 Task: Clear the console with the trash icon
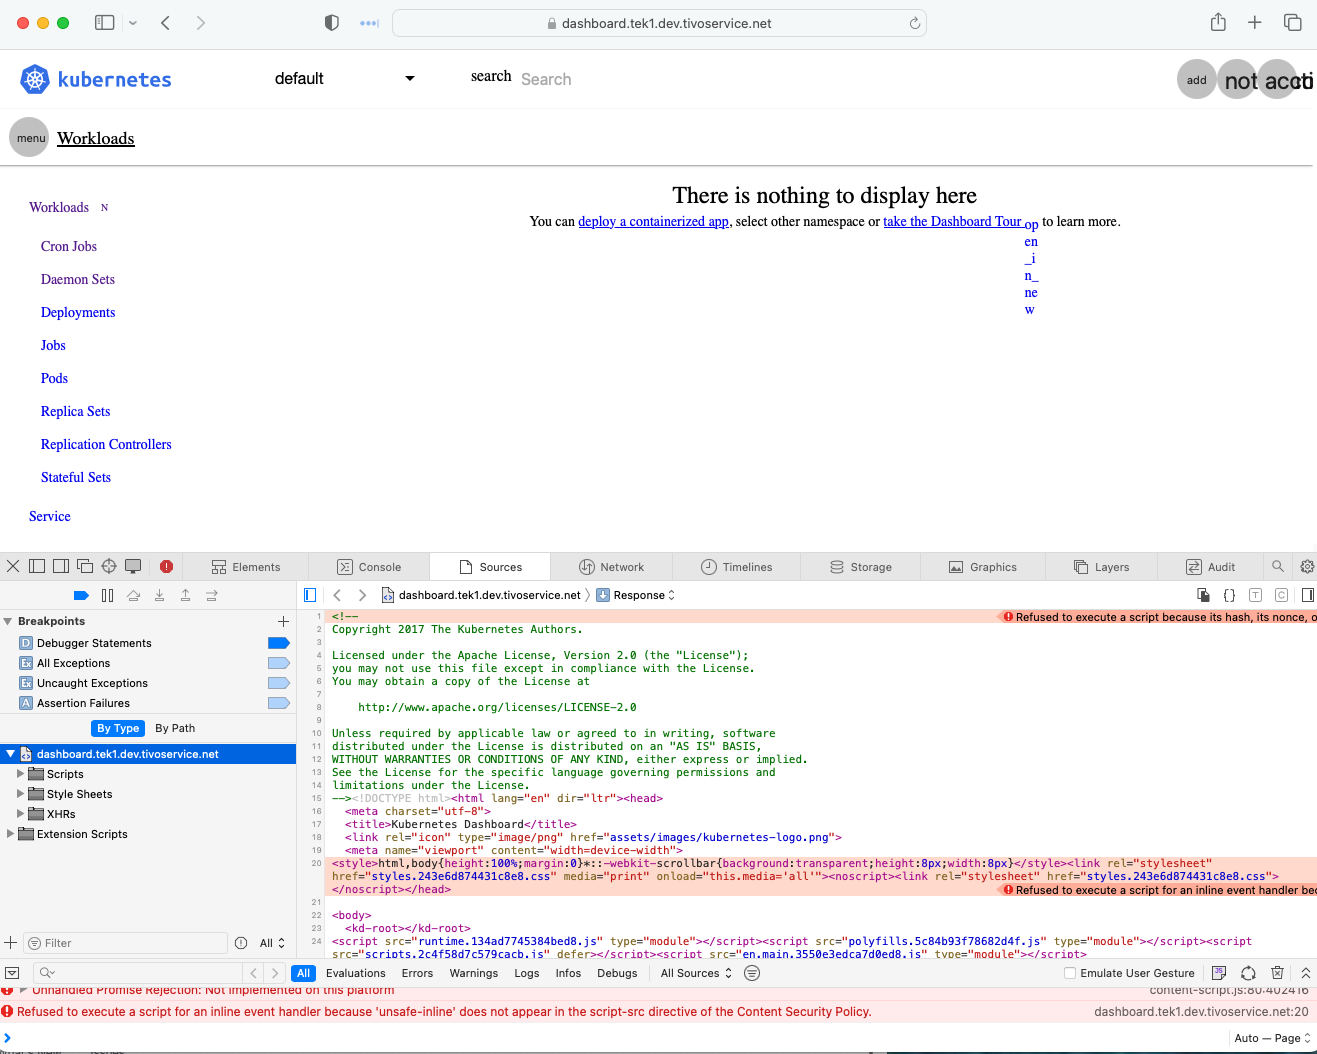1277,972
